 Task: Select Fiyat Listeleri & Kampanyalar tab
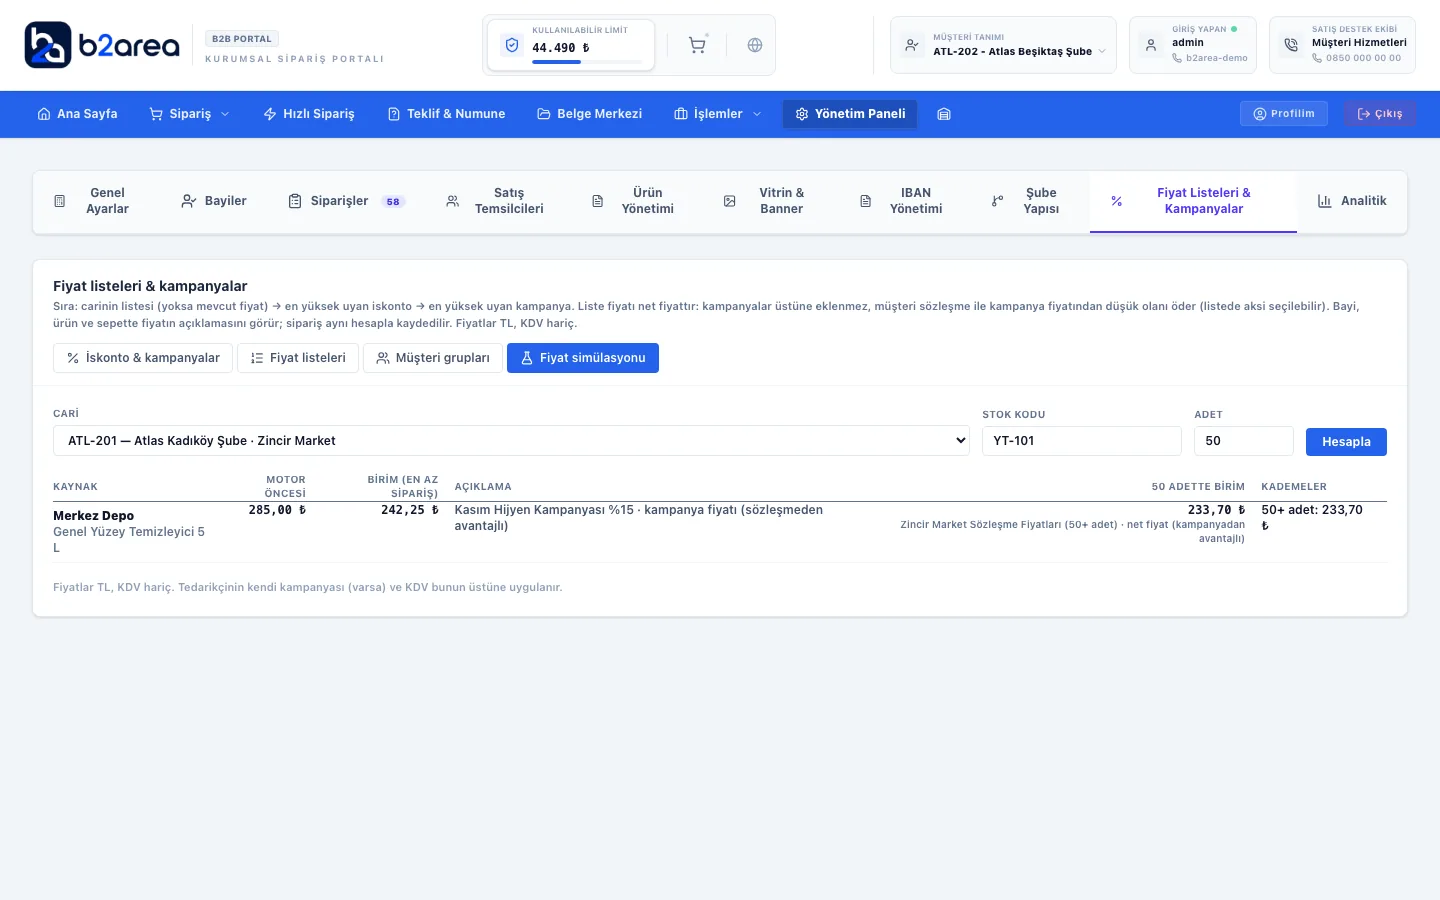(x=1193, y=201)
